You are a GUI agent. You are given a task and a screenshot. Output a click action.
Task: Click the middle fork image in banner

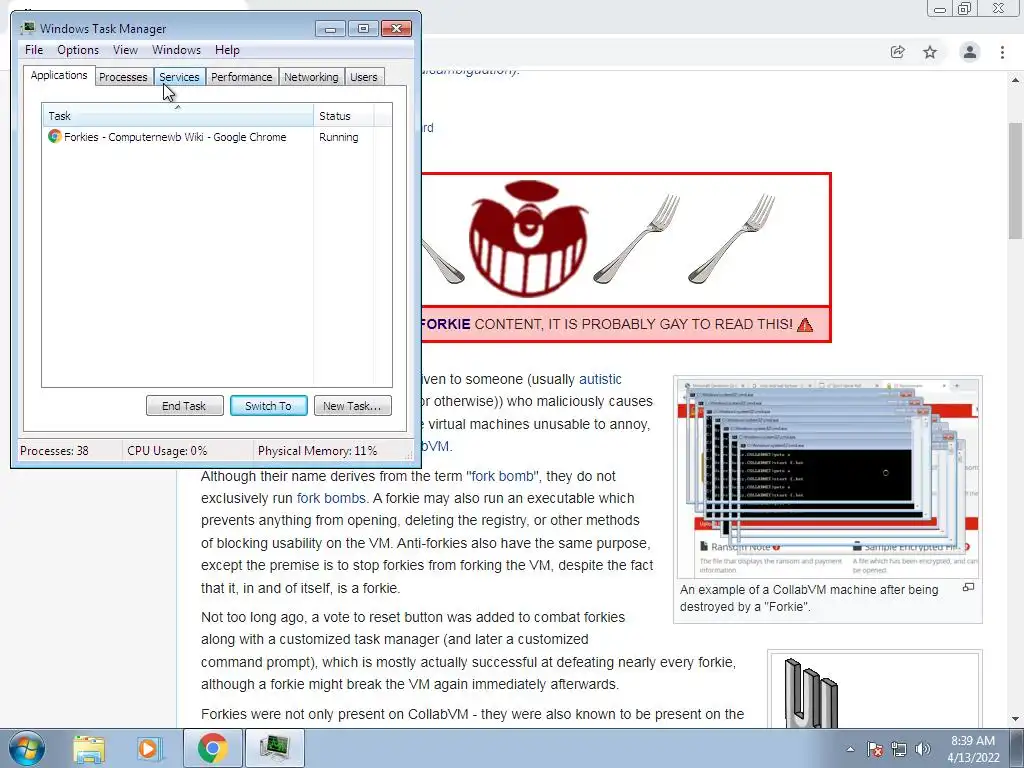click(x=637, y=238)
